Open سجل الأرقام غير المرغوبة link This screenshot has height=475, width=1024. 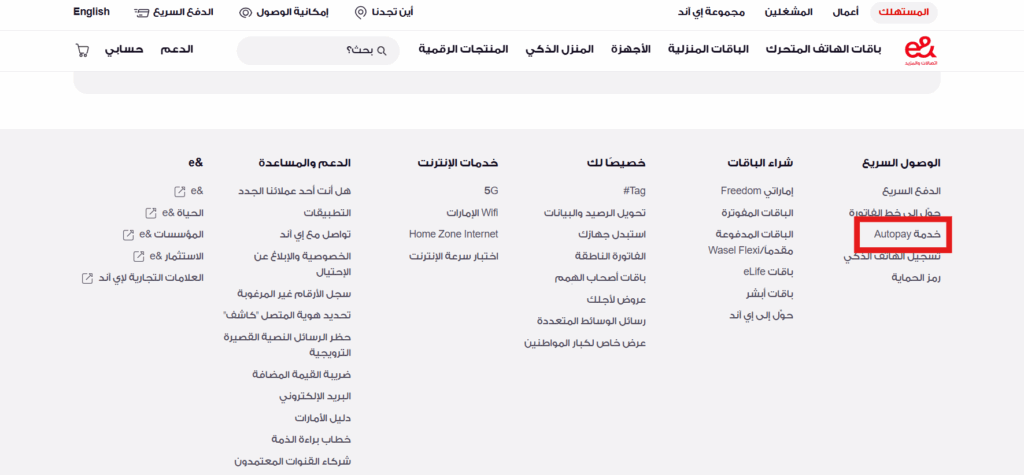[x=294, y=293]
